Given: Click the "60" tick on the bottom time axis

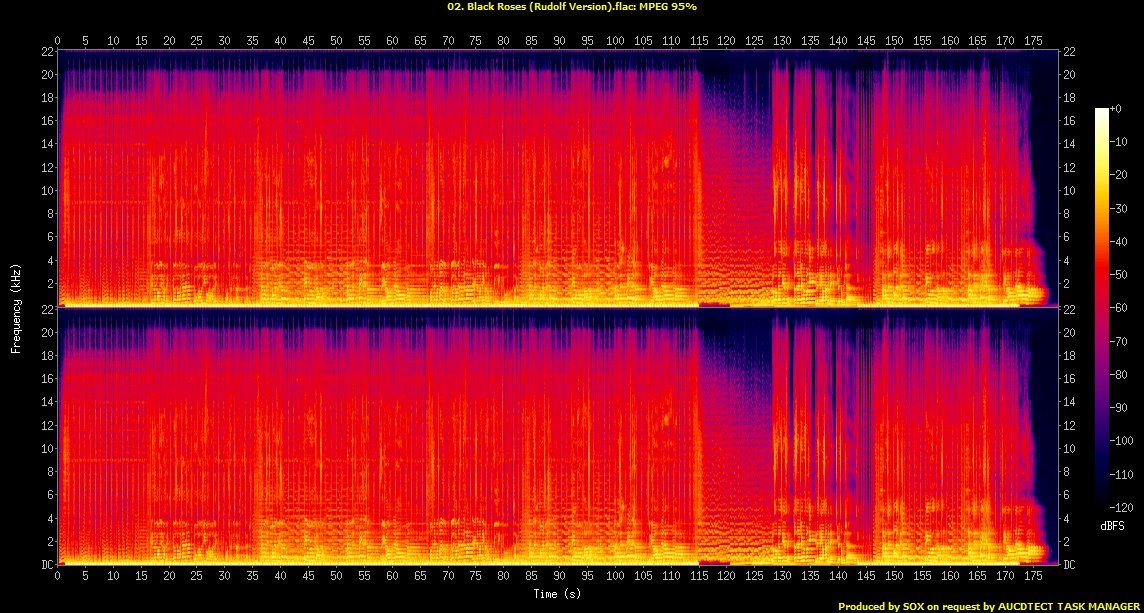Looking at the screenshot, I should click(x=392, y=576).
